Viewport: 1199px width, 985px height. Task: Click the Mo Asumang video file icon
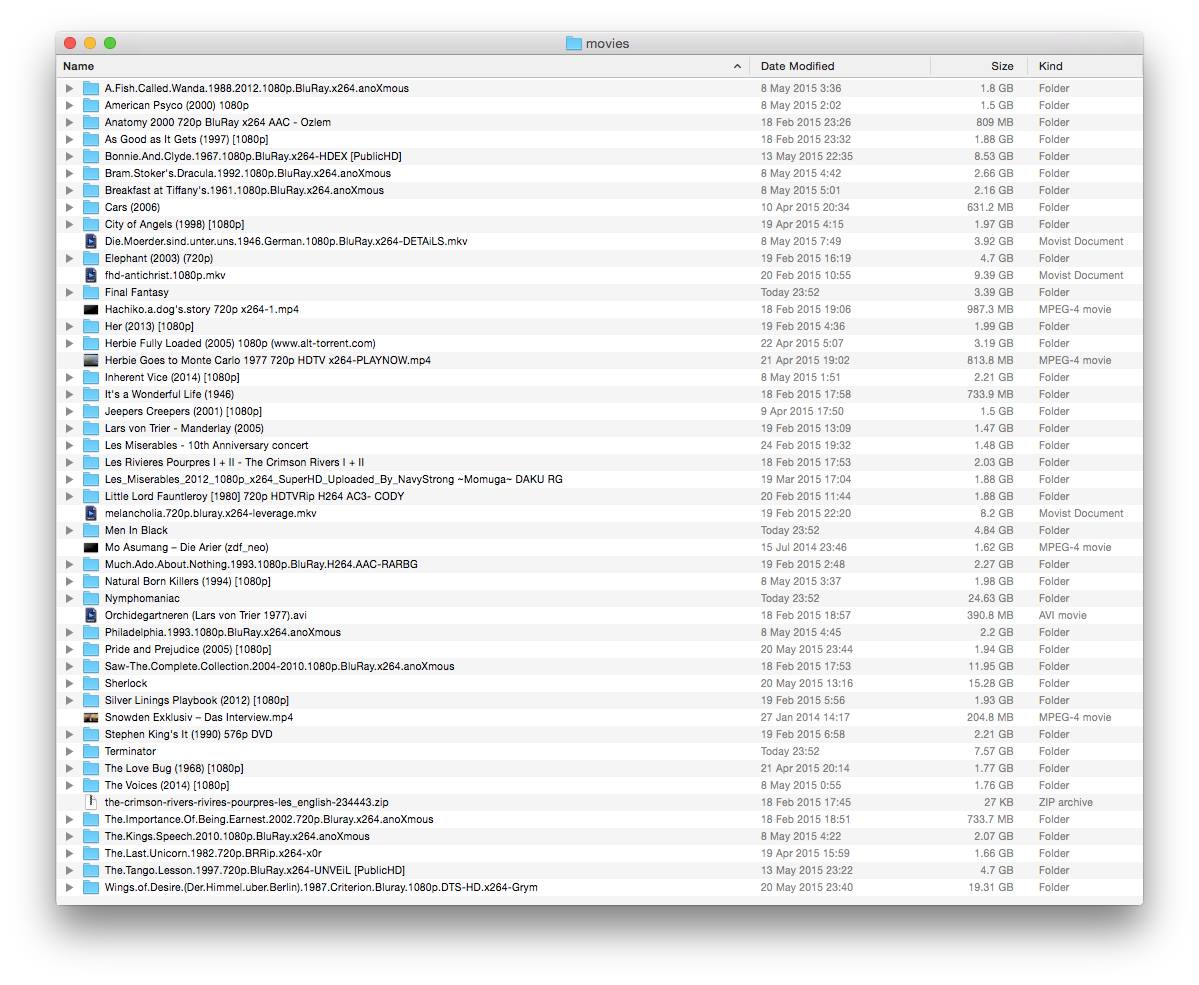click(x=91, y=547)
